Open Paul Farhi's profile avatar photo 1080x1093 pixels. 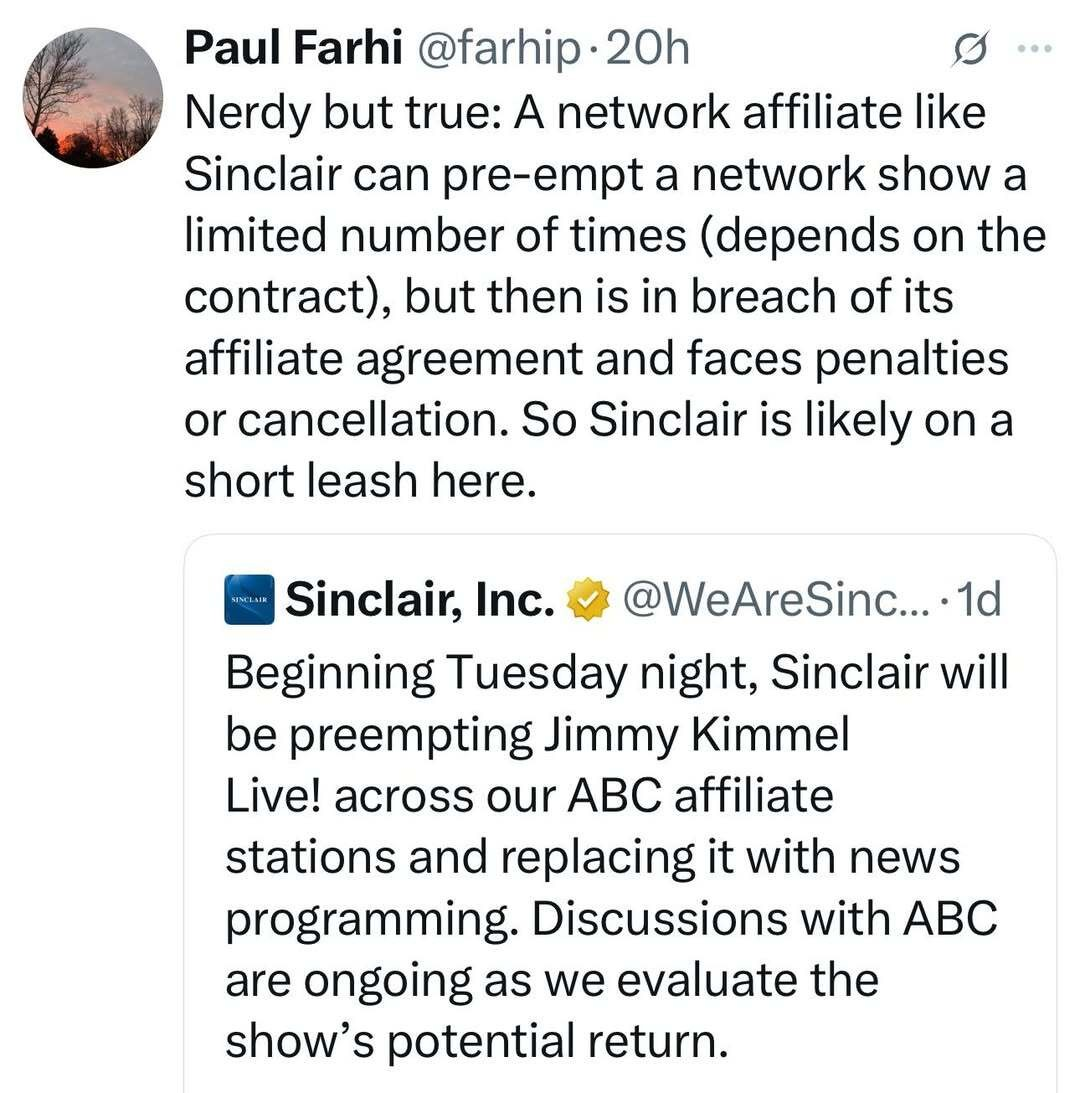92,97
